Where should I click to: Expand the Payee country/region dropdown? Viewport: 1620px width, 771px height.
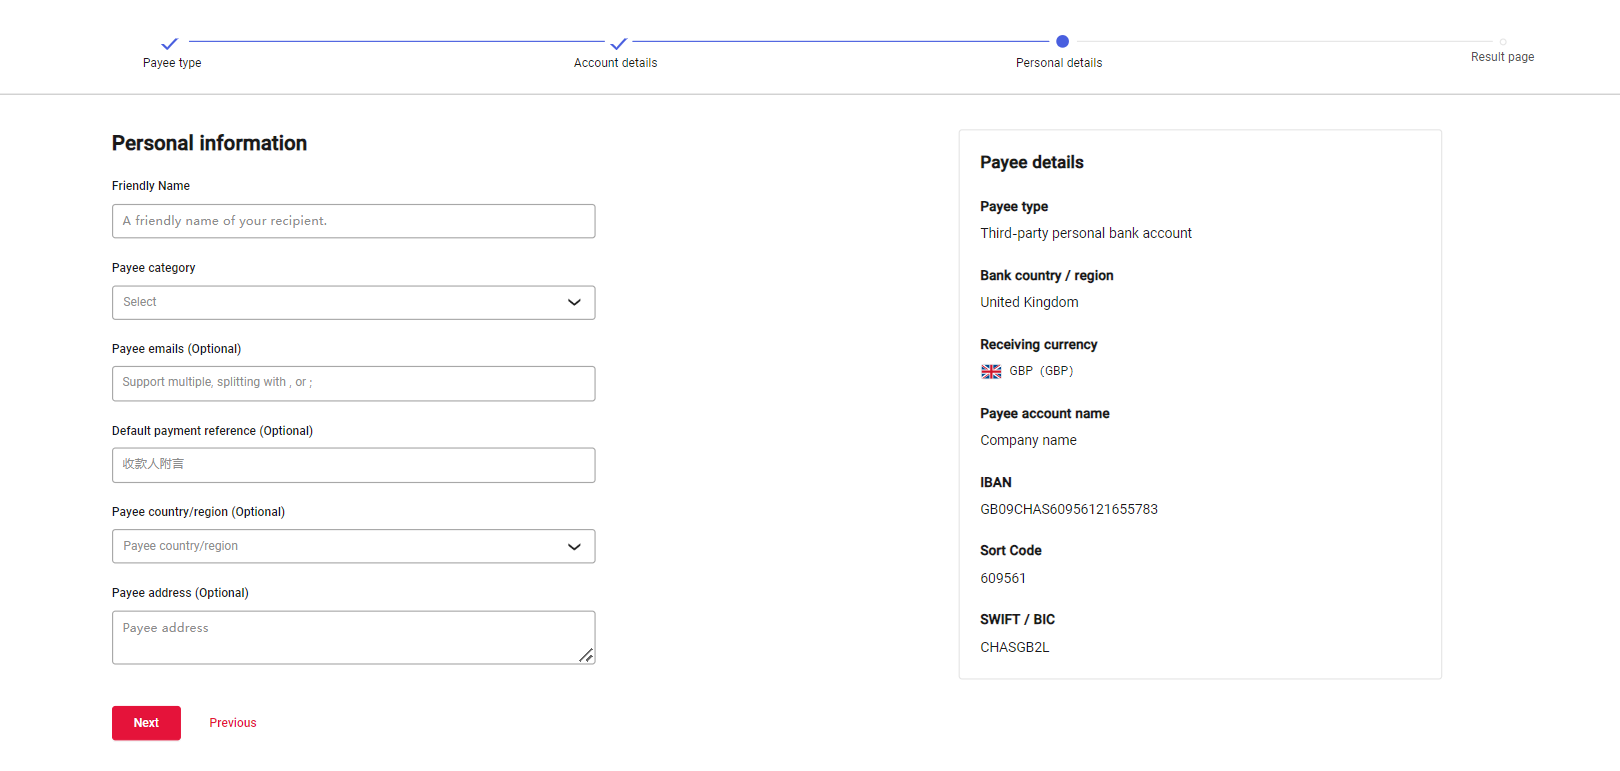pos(340,546)
